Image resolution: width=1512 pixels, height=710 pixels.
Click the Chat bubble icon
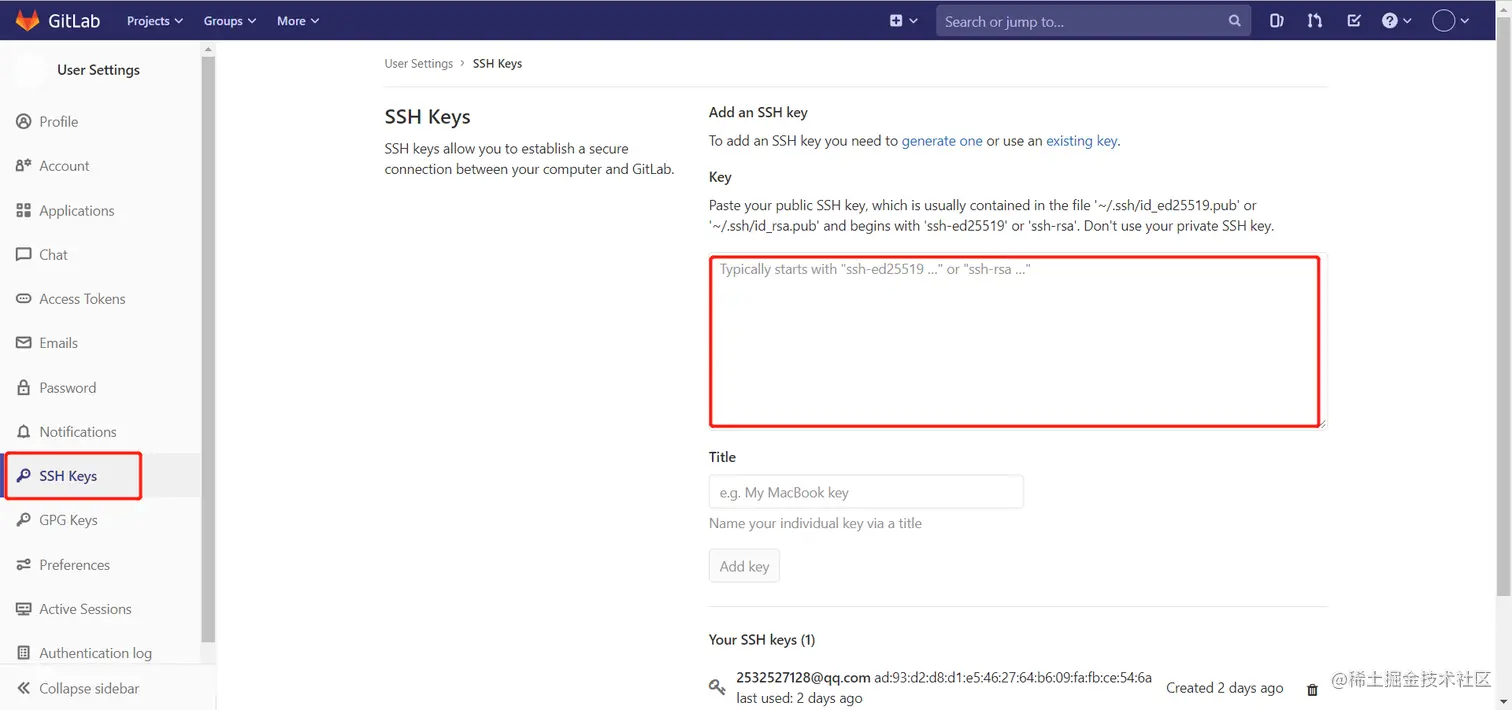tap(24, 255)
